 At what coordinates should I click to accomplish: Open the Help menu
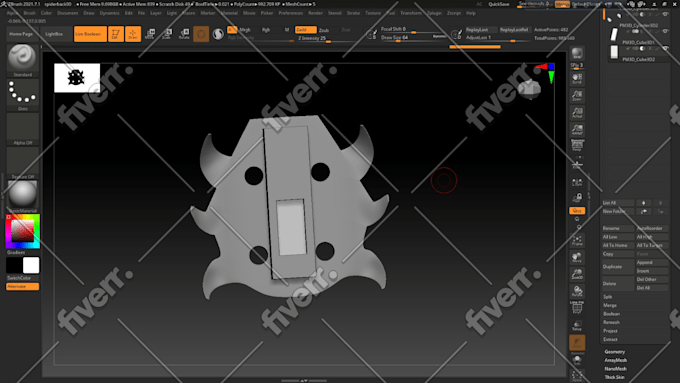point(471,13)
